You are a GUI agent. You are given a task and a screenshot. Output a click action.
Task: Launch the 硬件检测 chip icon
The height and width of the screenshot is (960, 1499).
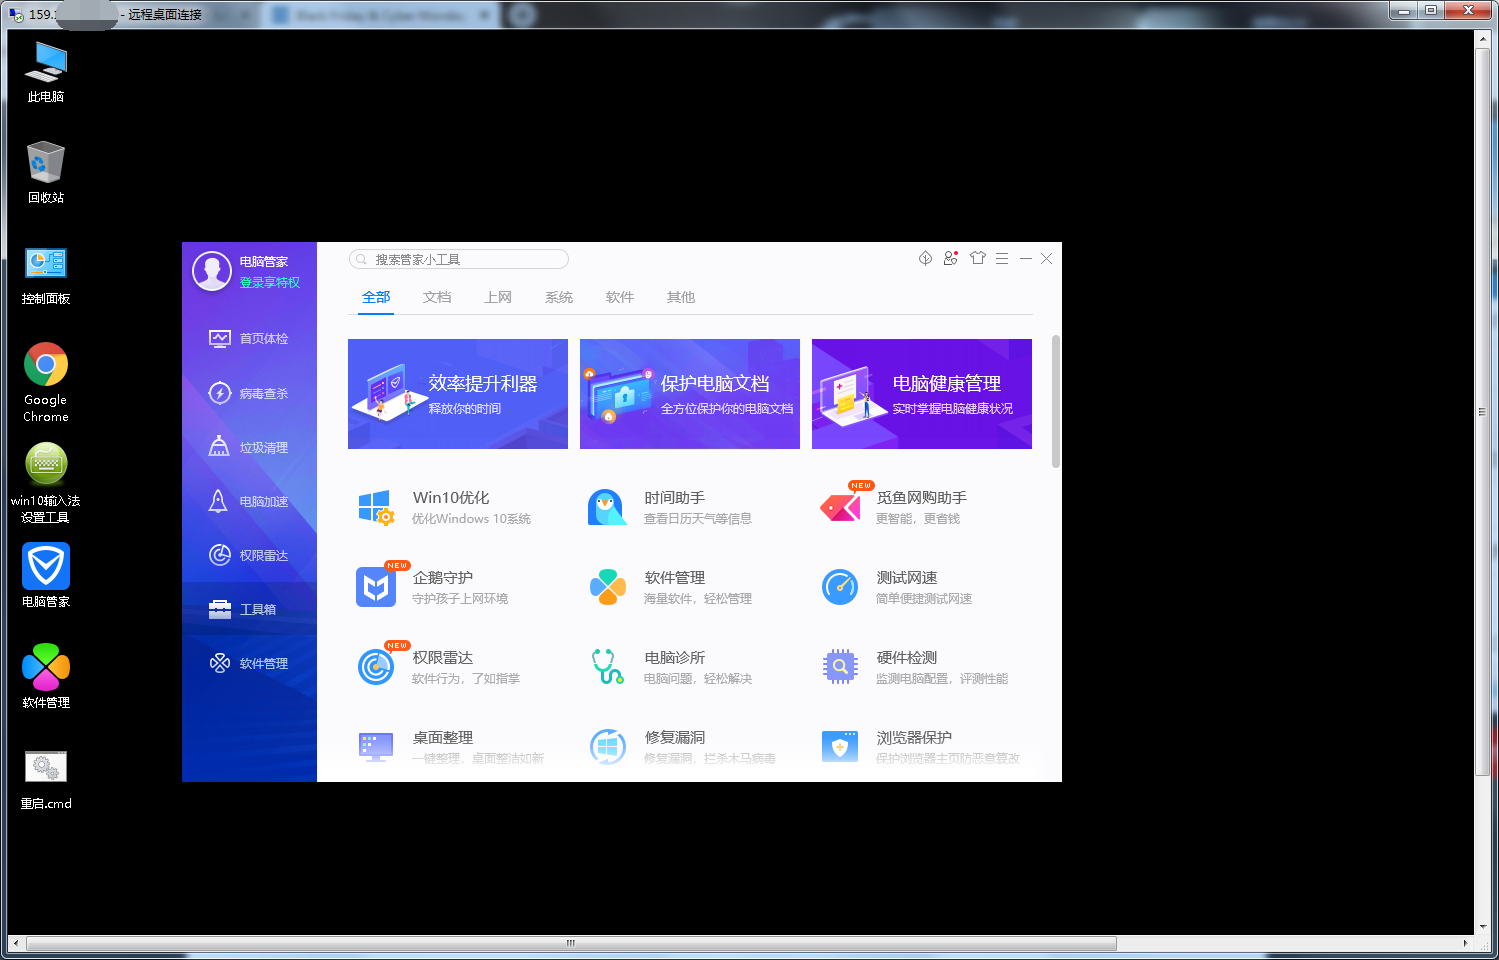click(840, 667)
